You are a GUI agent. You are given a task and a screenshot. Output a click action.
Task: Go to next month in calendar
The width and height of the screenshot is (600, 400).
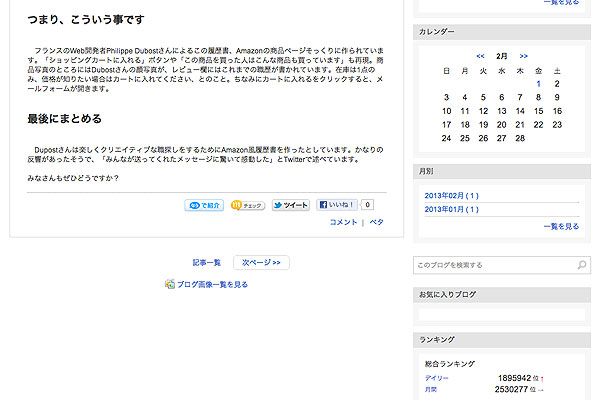tap(523, 56)
